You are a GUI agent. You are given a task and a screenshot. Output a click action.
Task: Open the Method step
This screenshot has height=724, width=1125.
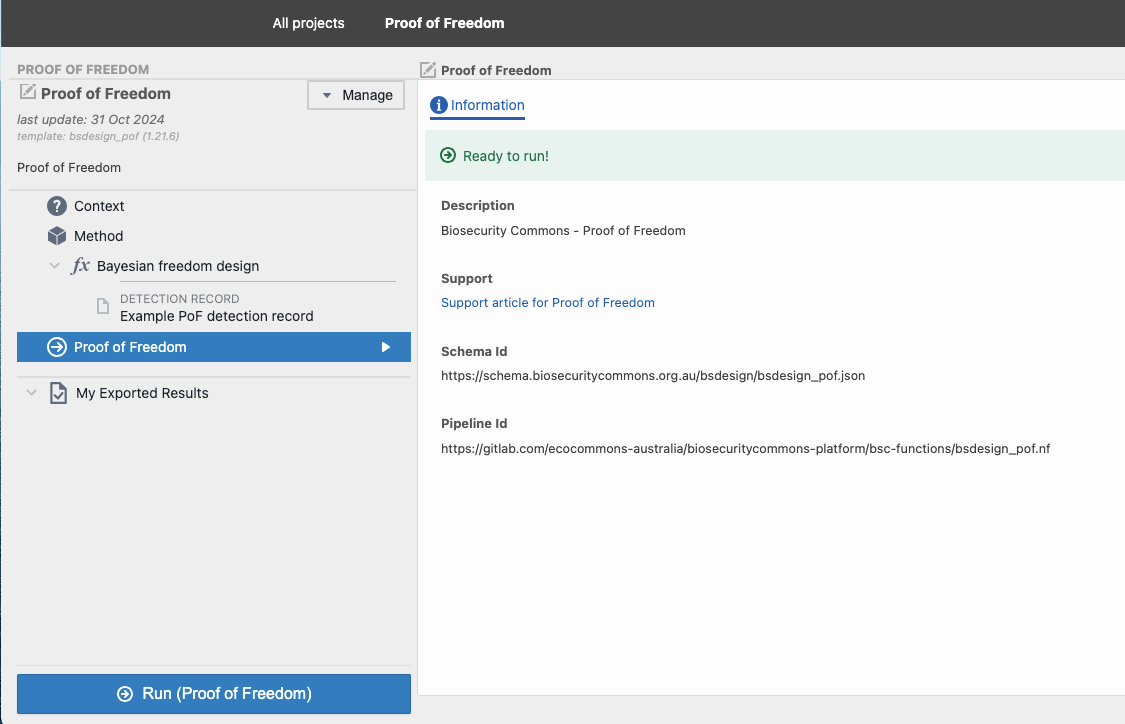coord(98,236)
